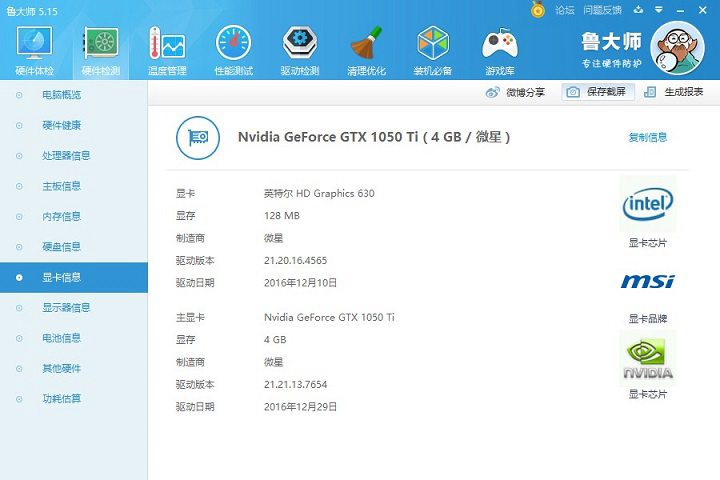The width and height of the screenshot is (720, 480).
Task: Go to 内存信息 memory info
Action: pos(61,216)
